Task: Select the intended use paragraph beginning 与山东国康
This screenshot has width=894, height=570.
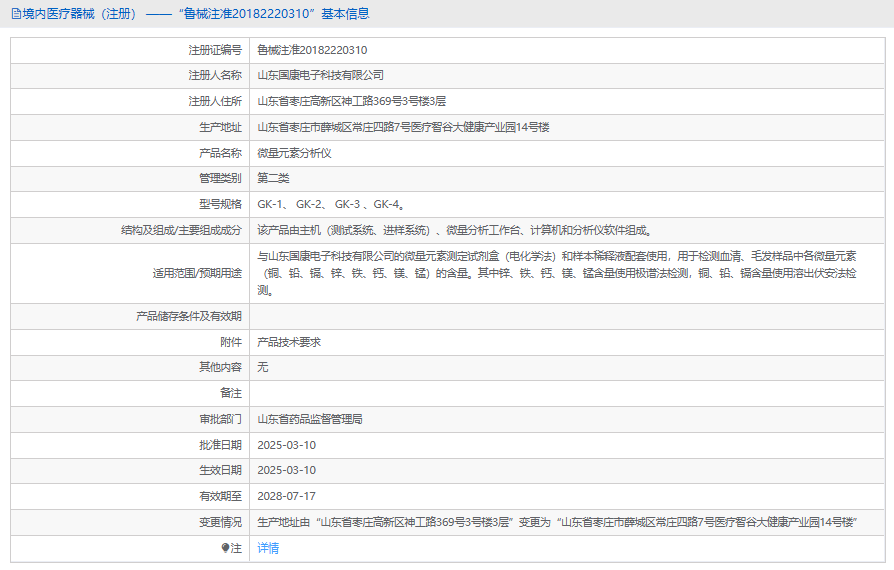Action: 557,274
